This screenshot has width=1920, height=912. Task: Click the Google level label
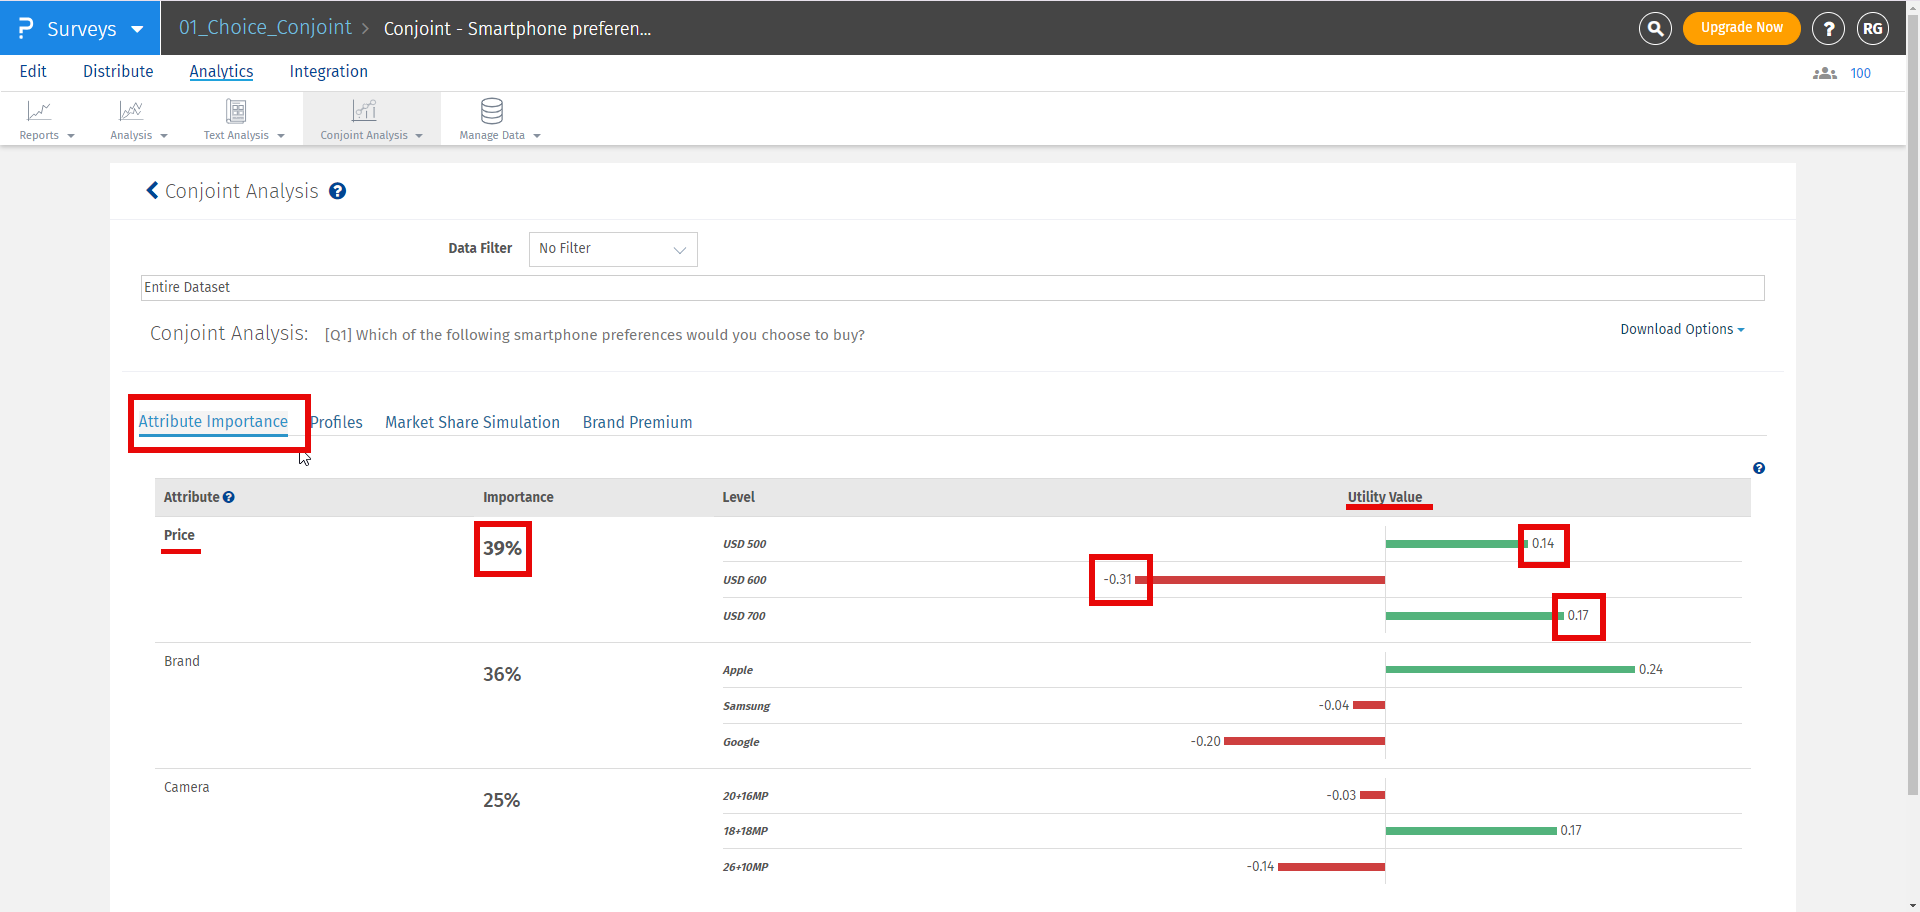click(x=741, y=742)
